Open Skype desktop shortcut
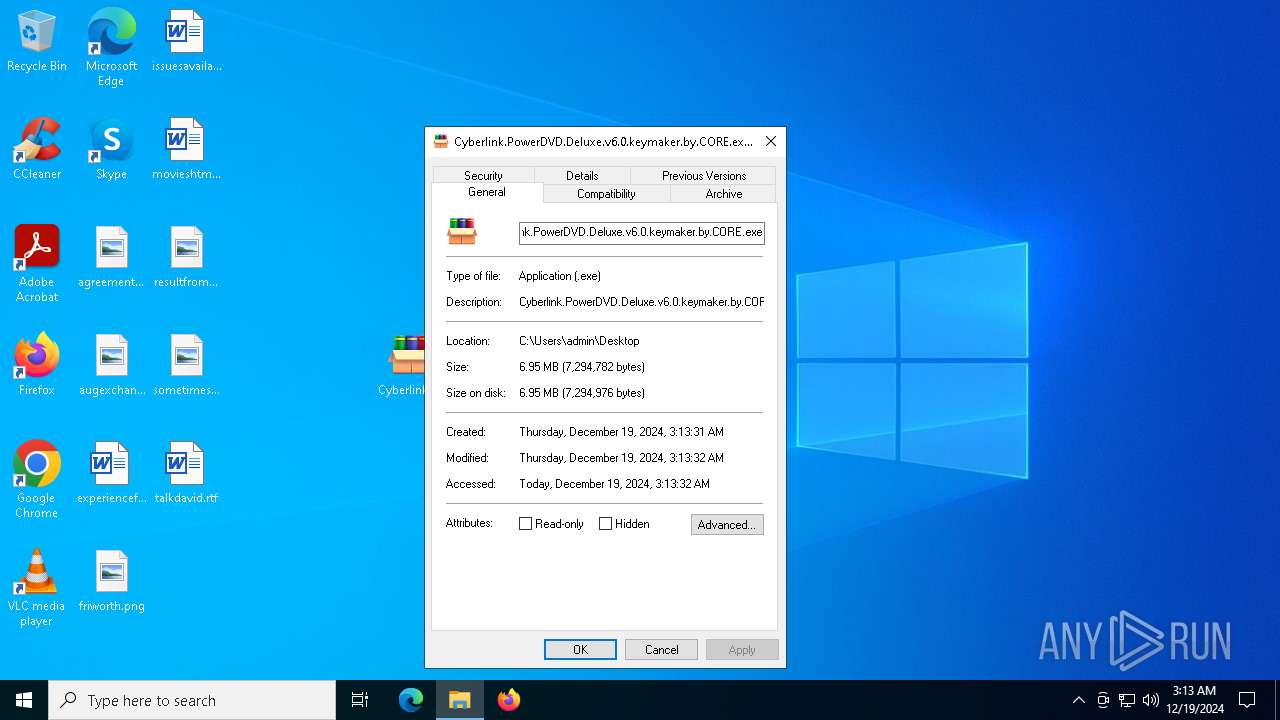Image resolution: width=1280 pixels, height=720 pixels. 111,150
